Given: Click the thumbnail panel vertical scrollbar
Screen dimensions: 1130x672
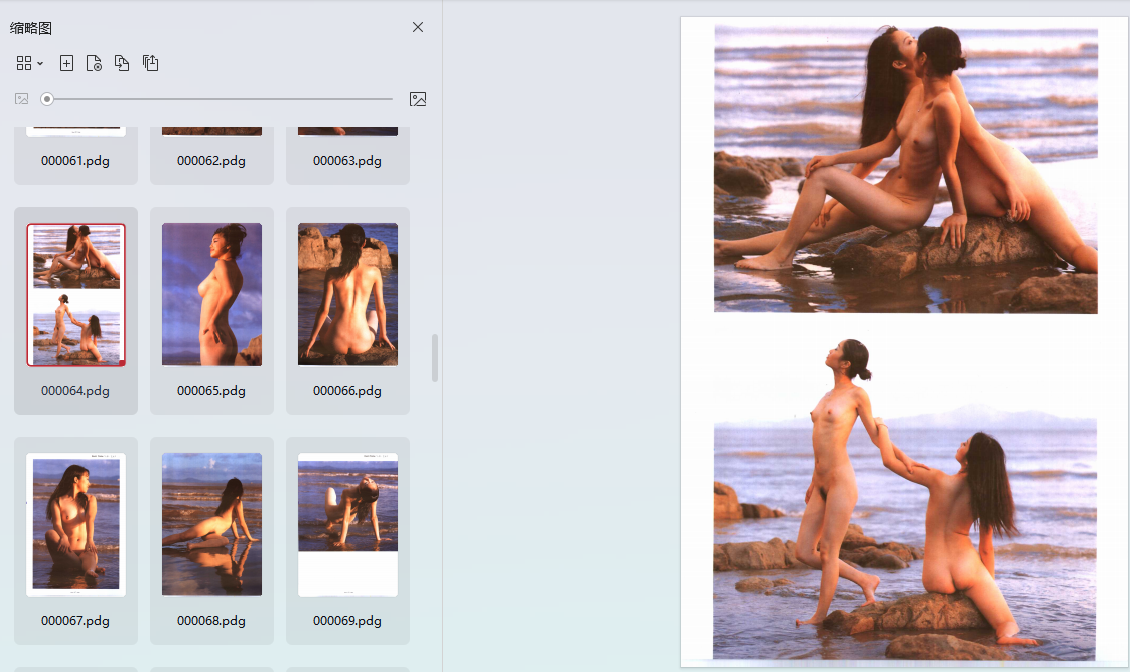Looking at the screenshot, I should tap(435, 358).
